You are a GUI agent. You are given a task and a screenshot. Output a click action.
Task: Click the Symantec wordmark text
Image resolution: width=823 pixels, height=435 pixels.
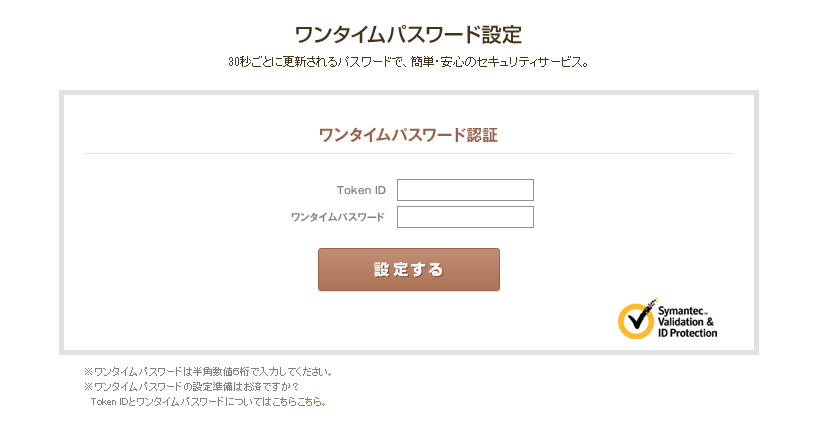pos(681,312)
